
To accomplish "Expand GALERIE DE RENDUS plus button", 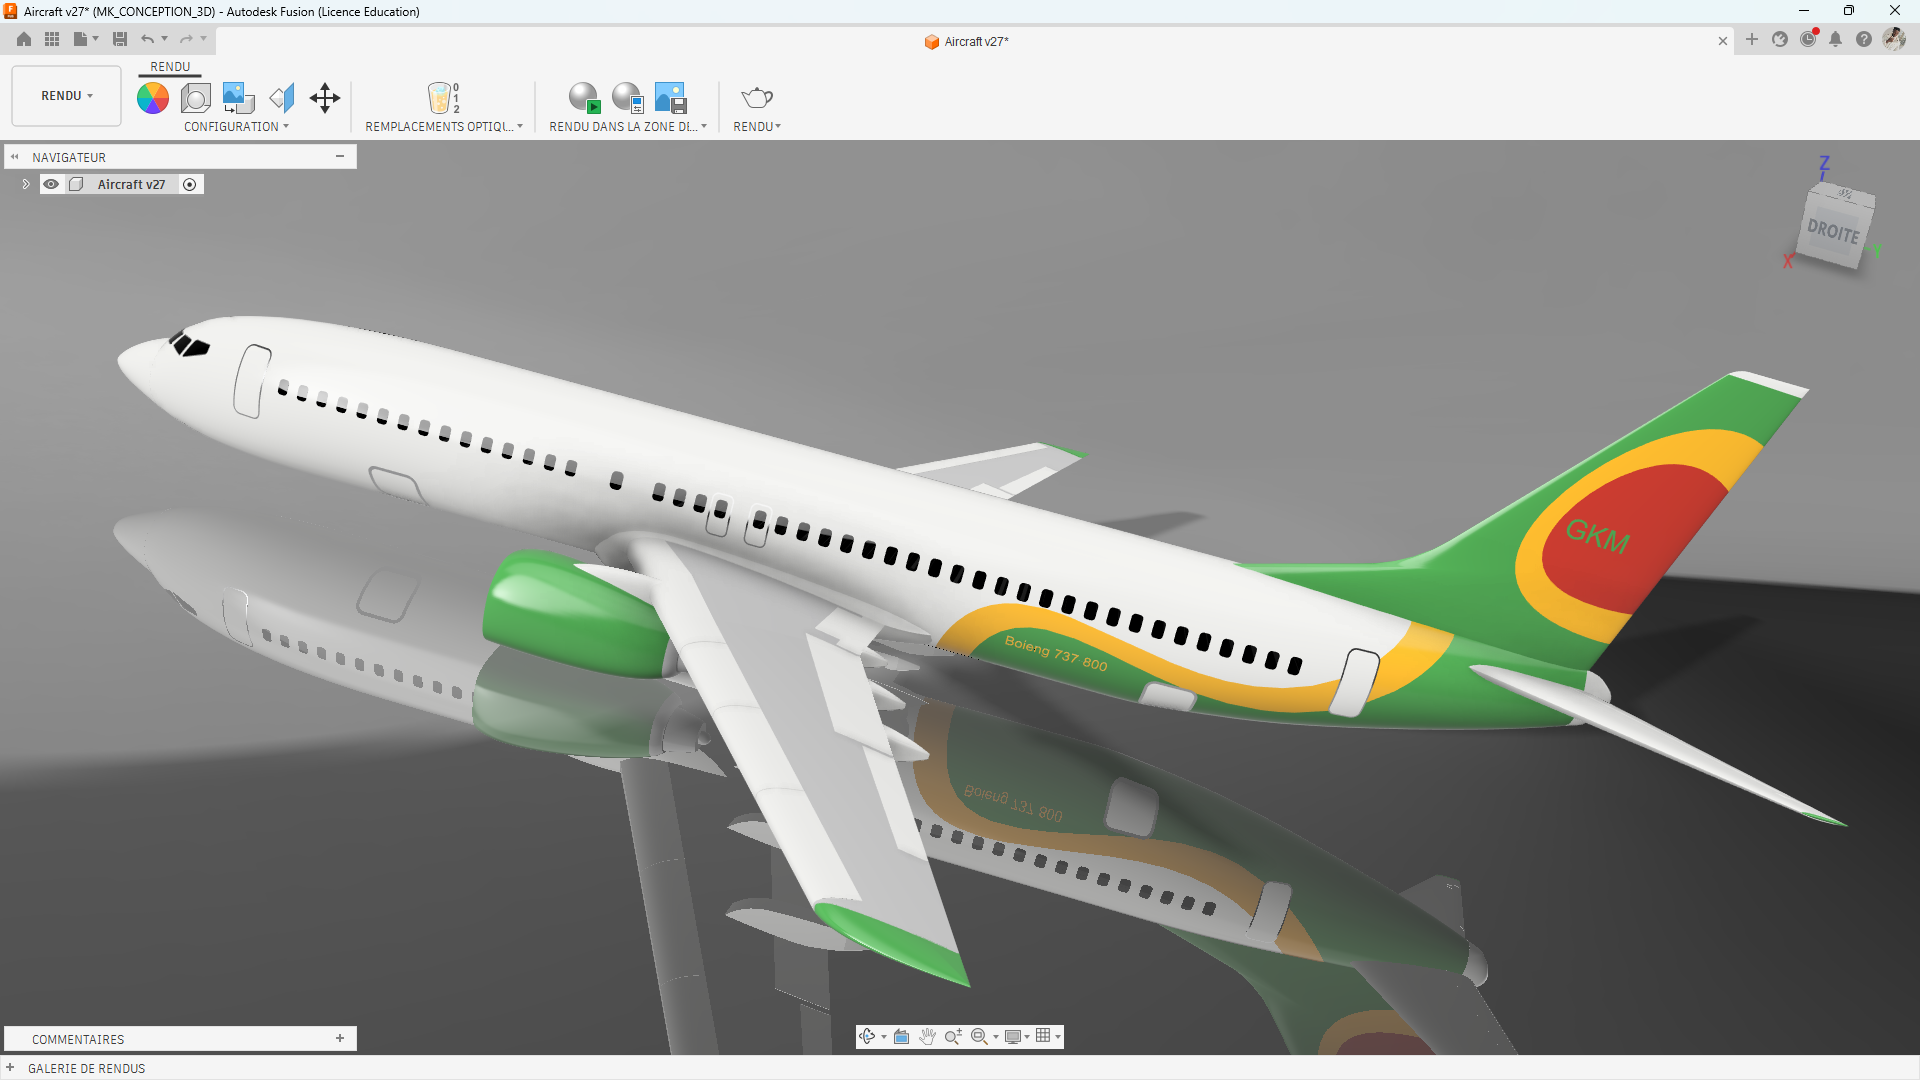I will click(10, 1068).
